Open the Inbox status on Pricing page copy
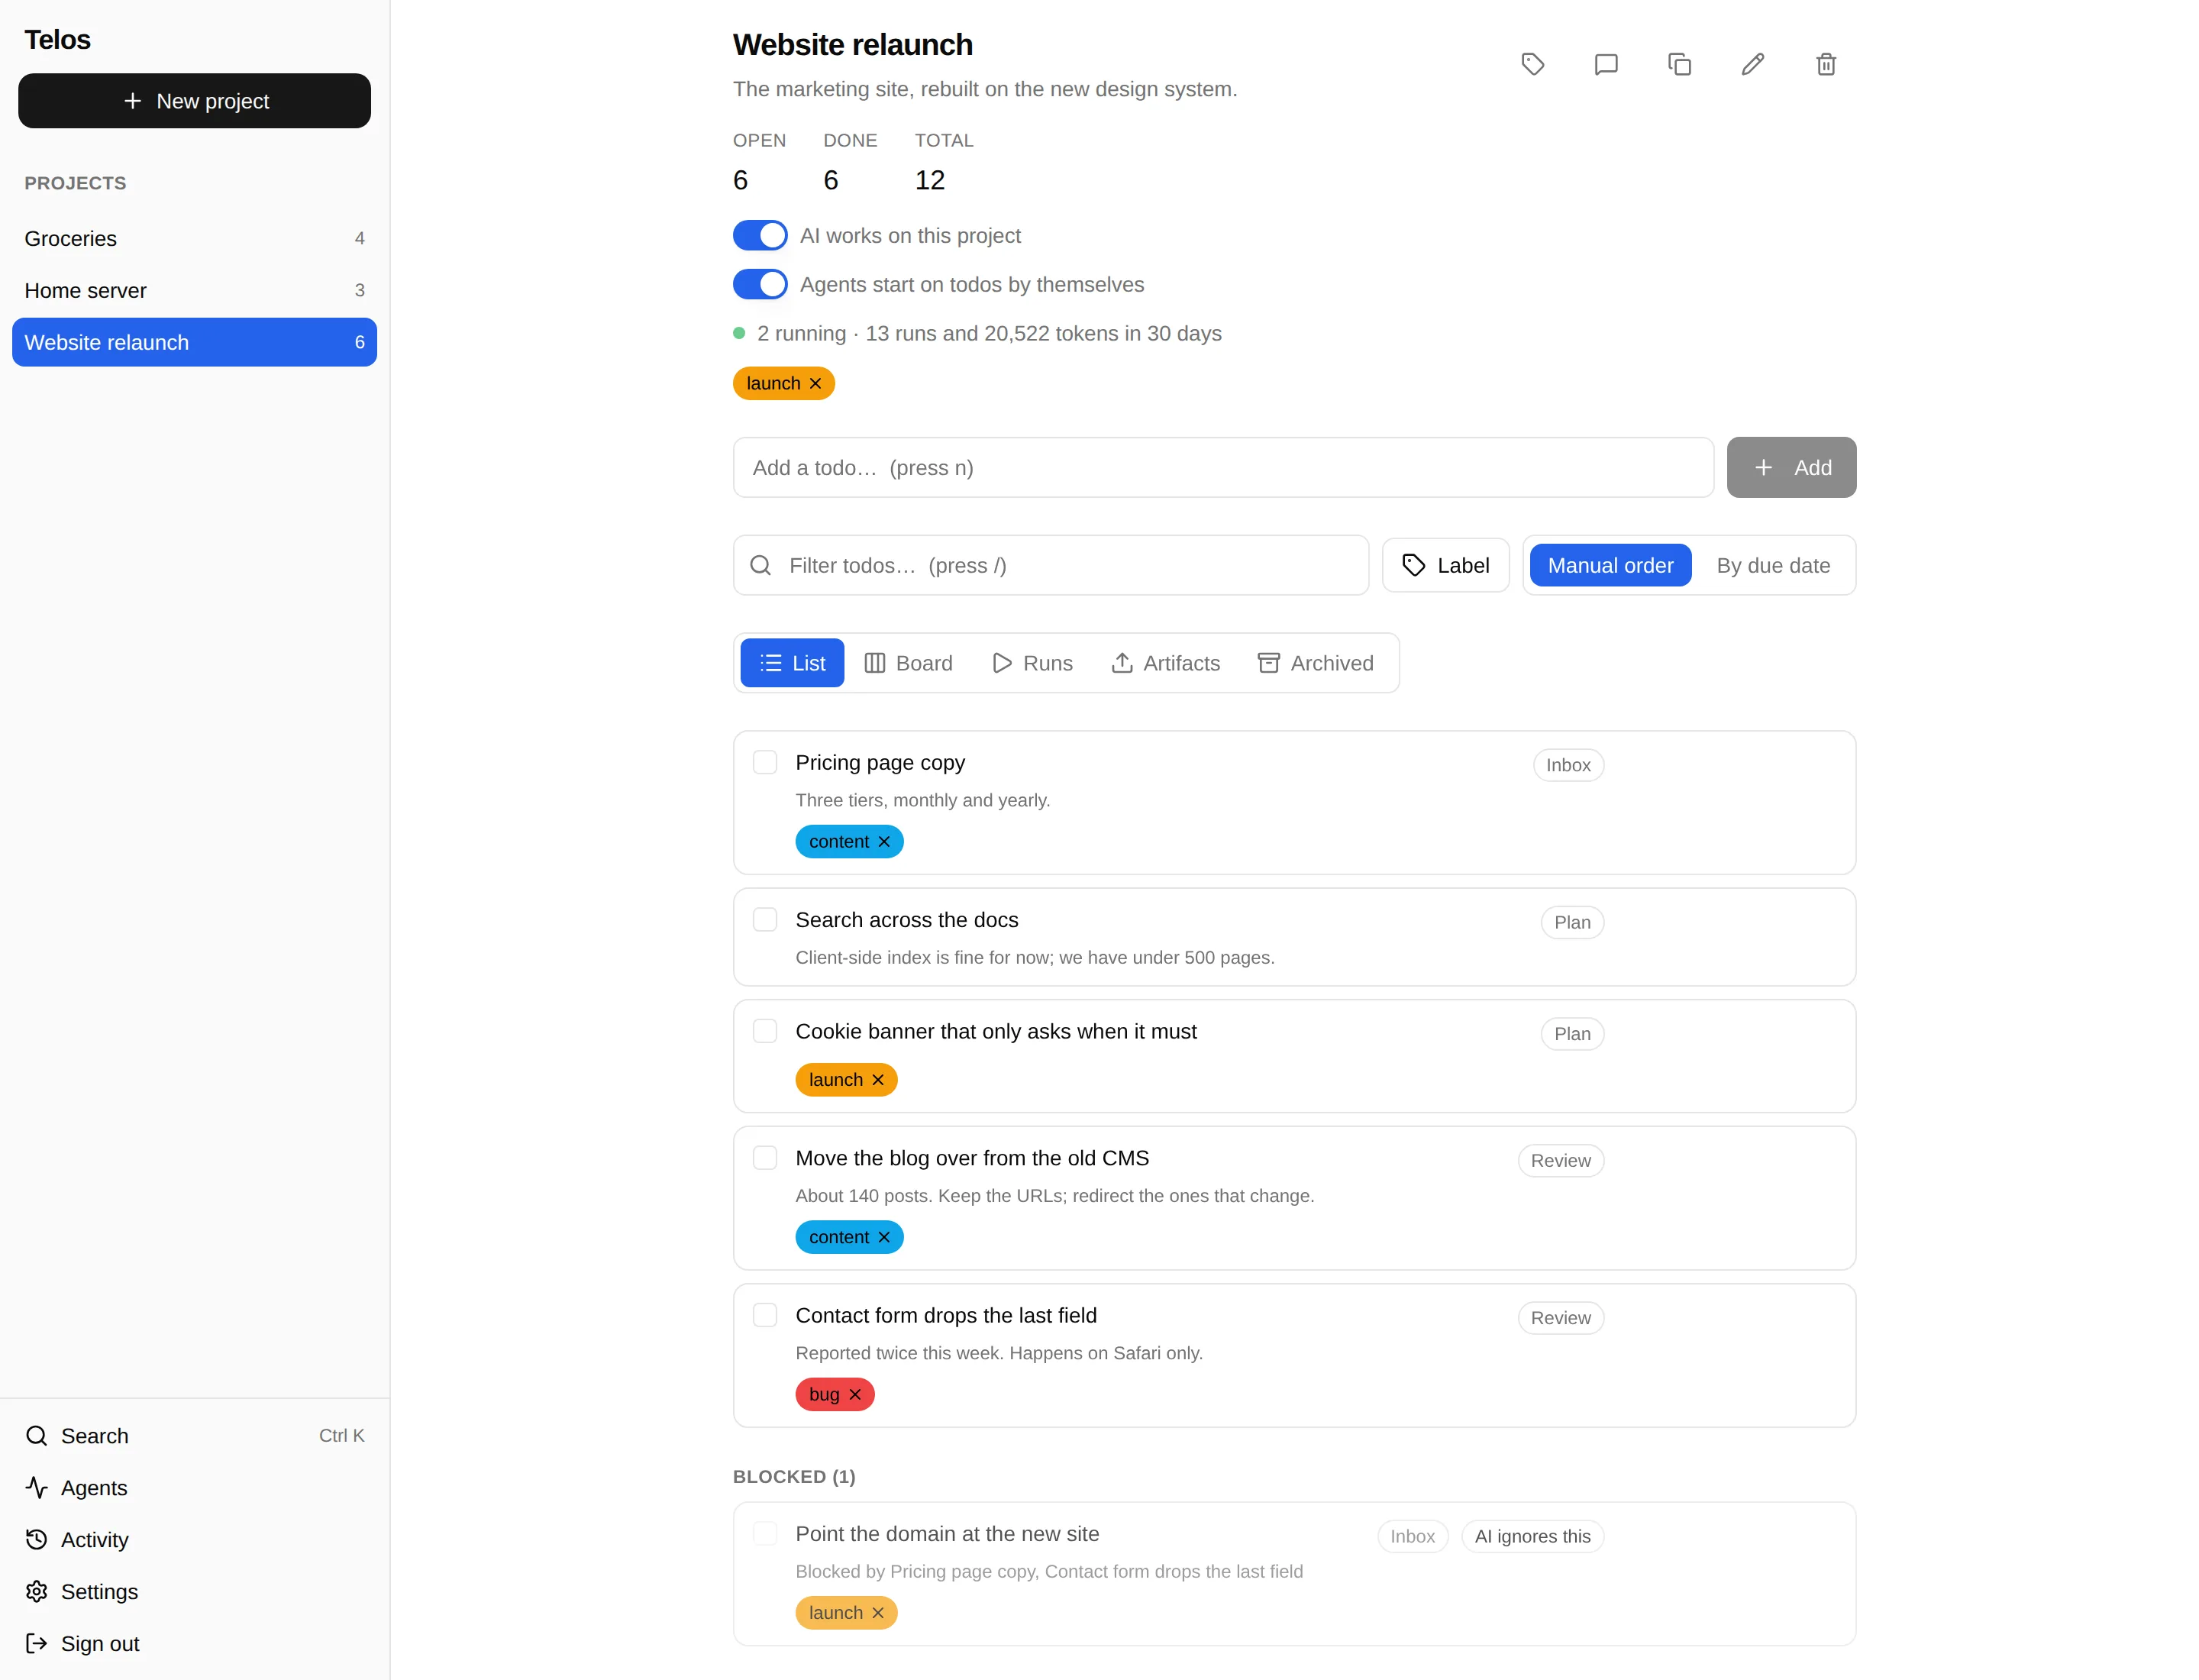 1567,765
